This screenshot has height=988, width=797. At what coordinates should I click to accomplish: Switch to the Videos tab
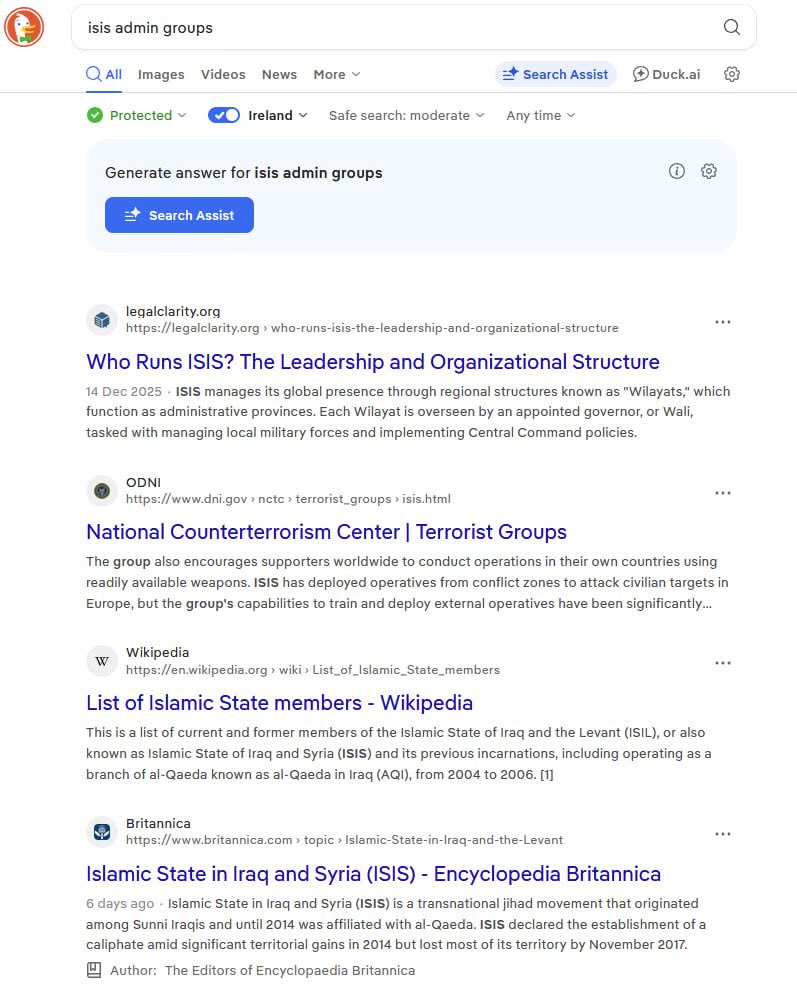223,74
